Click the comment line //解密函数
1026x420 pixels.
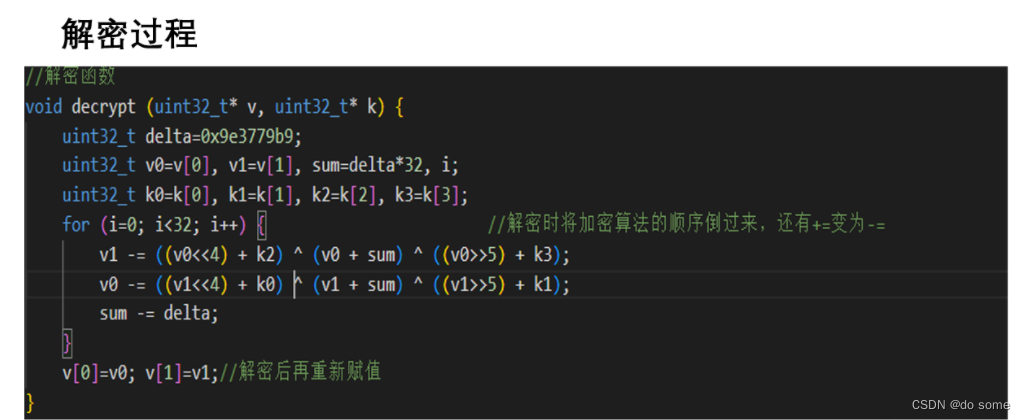(x=70, y=77)
